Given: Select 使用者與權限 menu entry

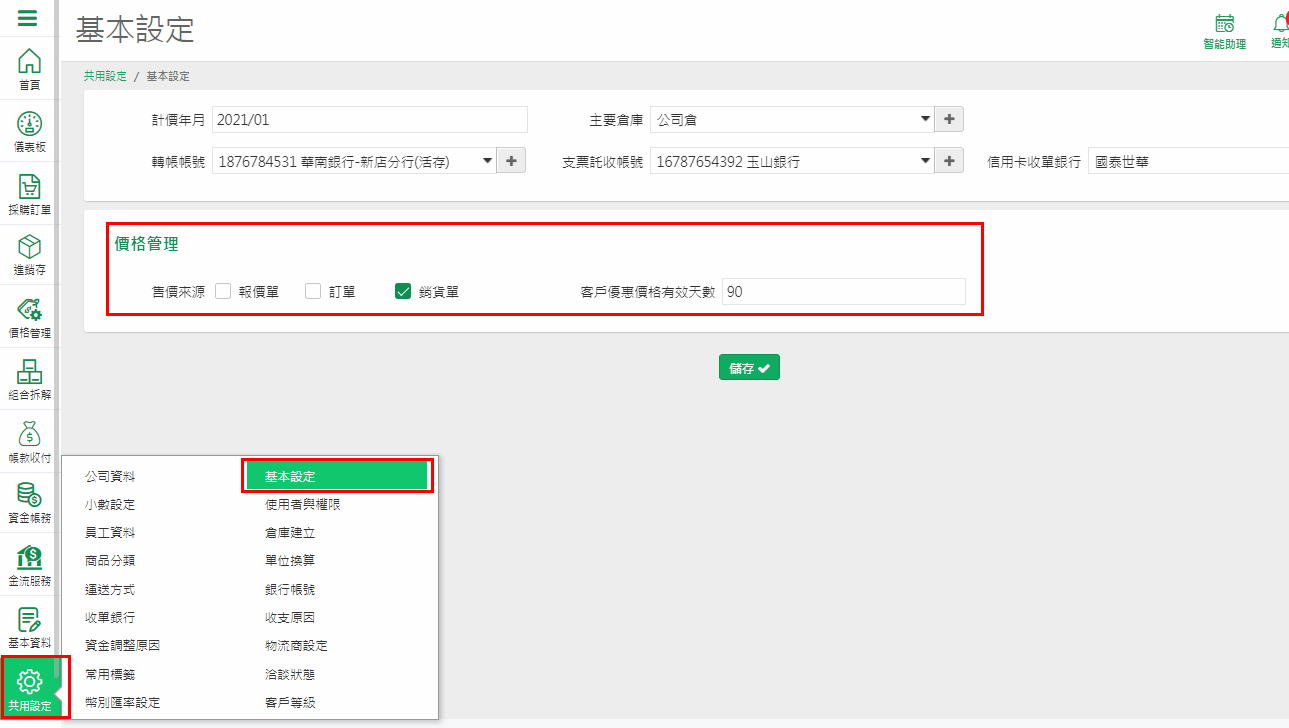Looking at the screenshot, I should (x=303, y=504).
